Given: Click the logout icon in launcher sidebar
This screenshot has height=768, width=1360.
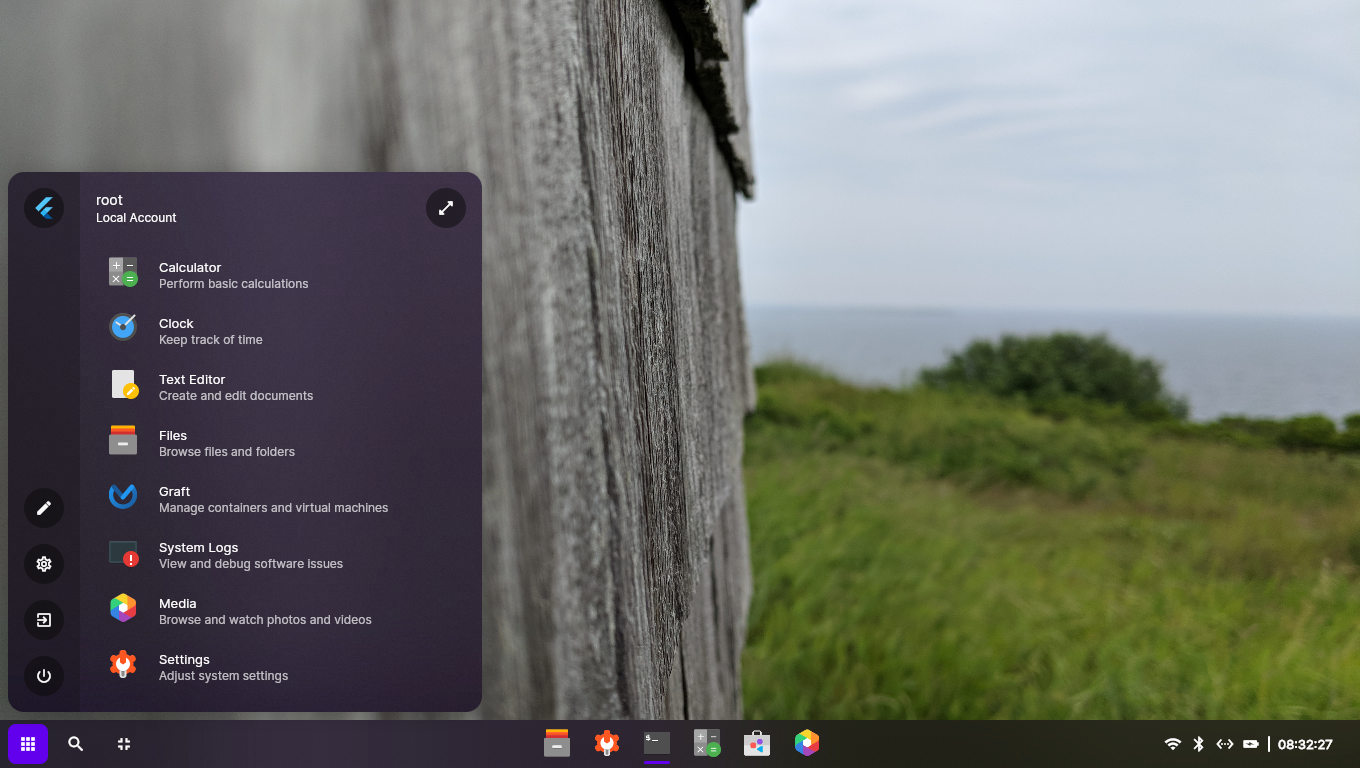Looking at the screenshot, I should coord(44,620).
